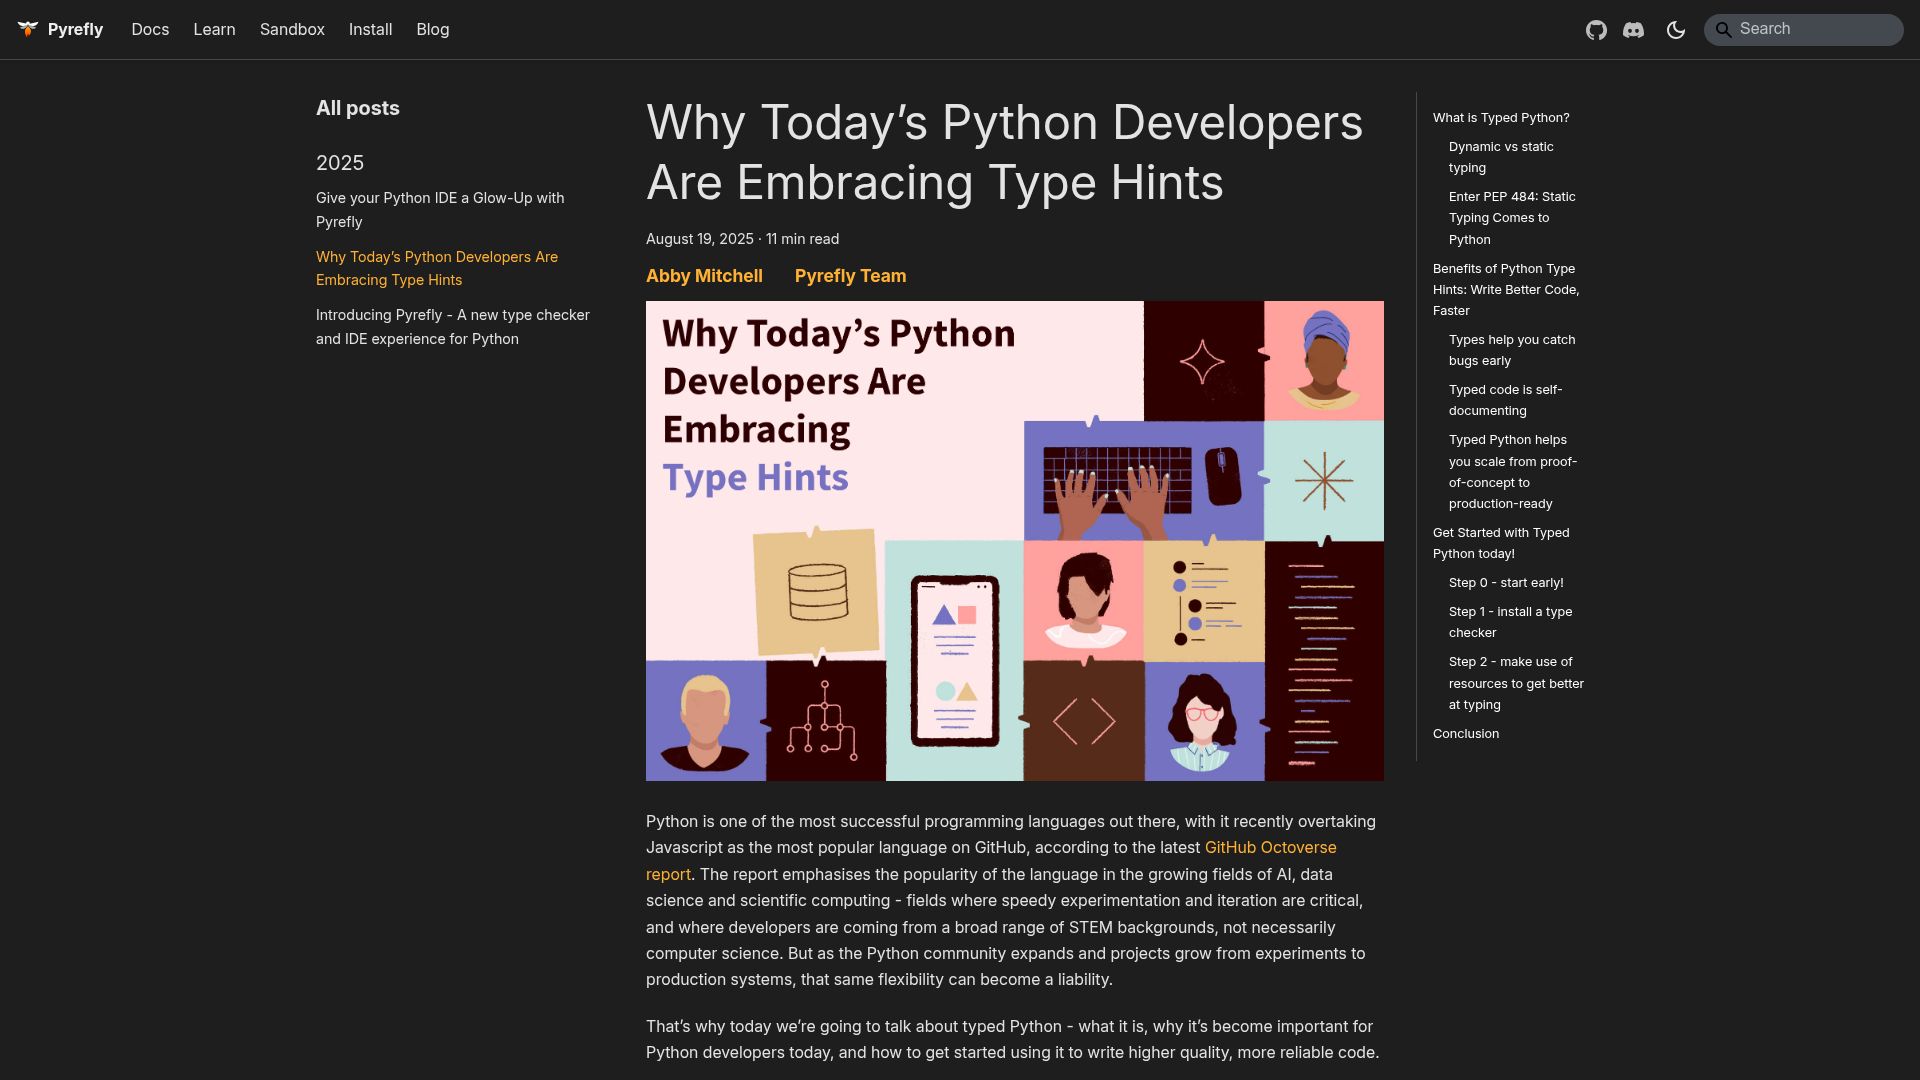The image size is (1920, 1080).
Task: Open 'Give your Python IDE a Glow-Up' post
Action: [x=440, y=210]
